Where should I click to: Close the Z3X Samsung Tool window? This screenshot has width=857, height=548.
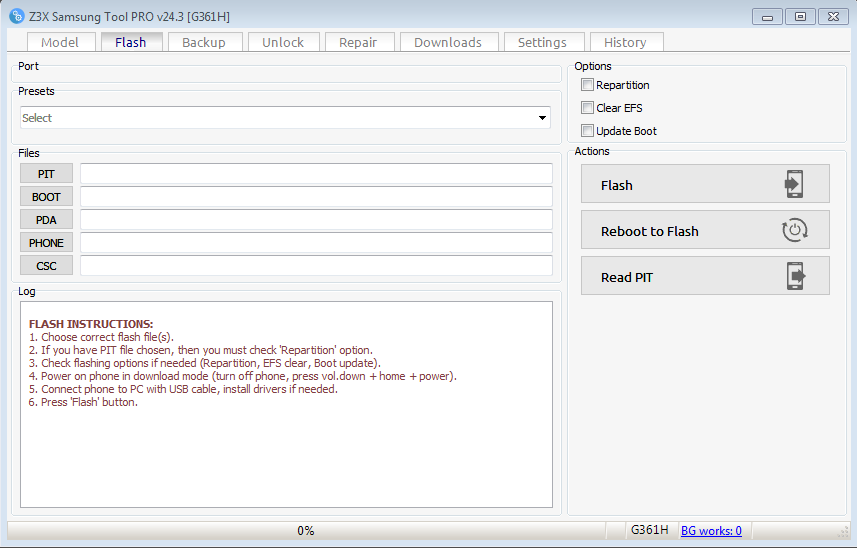pyautogui.click(x=833, y=16)
